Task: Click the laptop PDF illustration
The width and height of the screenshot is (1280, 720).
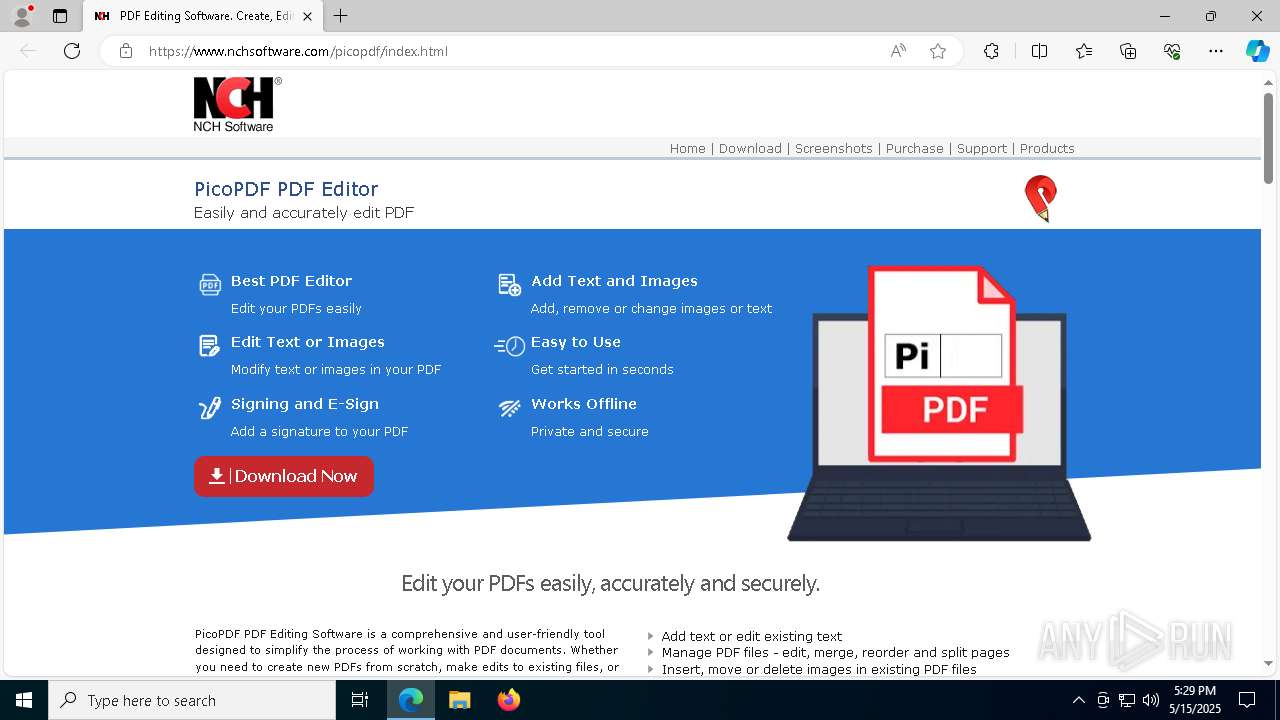Action: [939, 403]
